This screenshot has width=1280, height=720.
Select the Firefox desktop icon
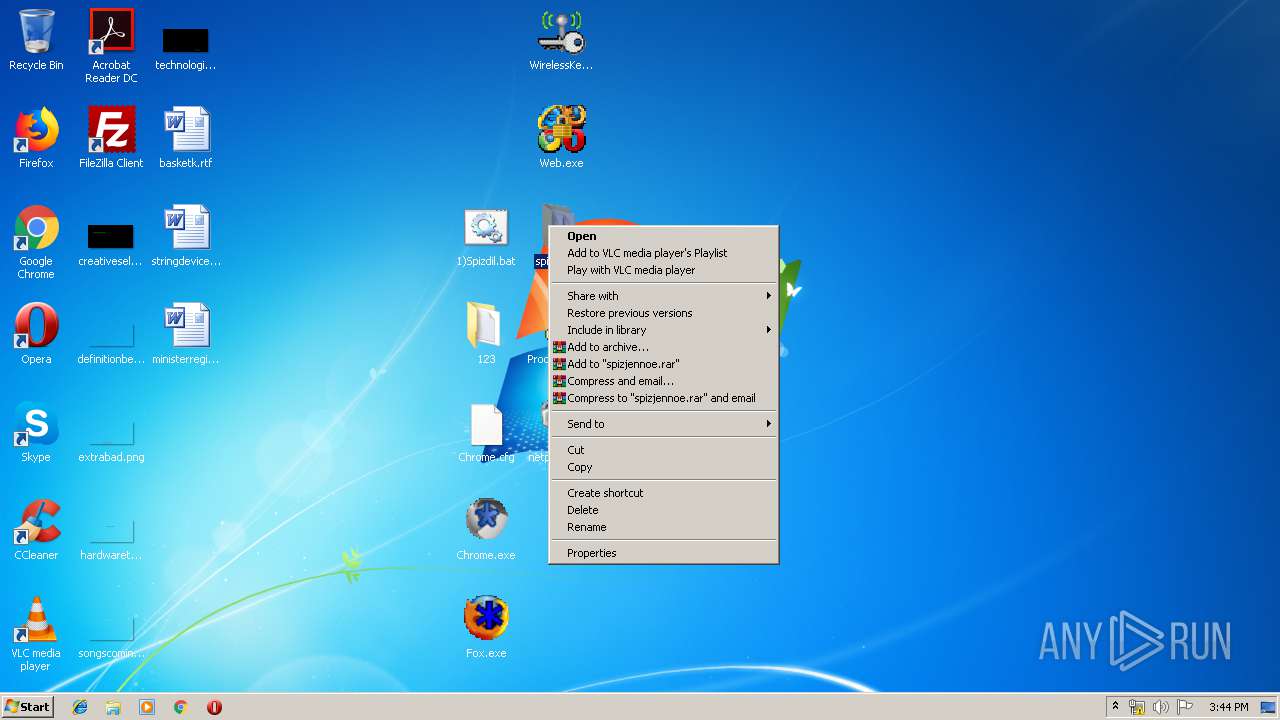[x=36, y=138]
